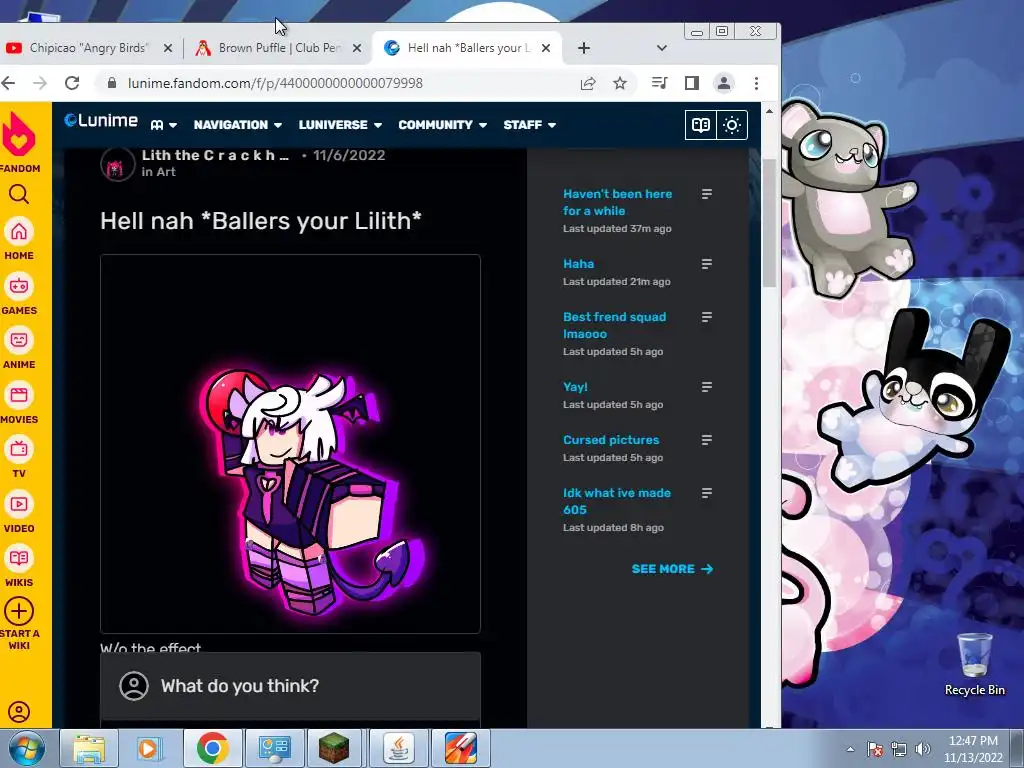The width and height of the screenshot is (1024, 768).
Task: Click lines icon beside Haha post
Action: [x=707, y=264]
